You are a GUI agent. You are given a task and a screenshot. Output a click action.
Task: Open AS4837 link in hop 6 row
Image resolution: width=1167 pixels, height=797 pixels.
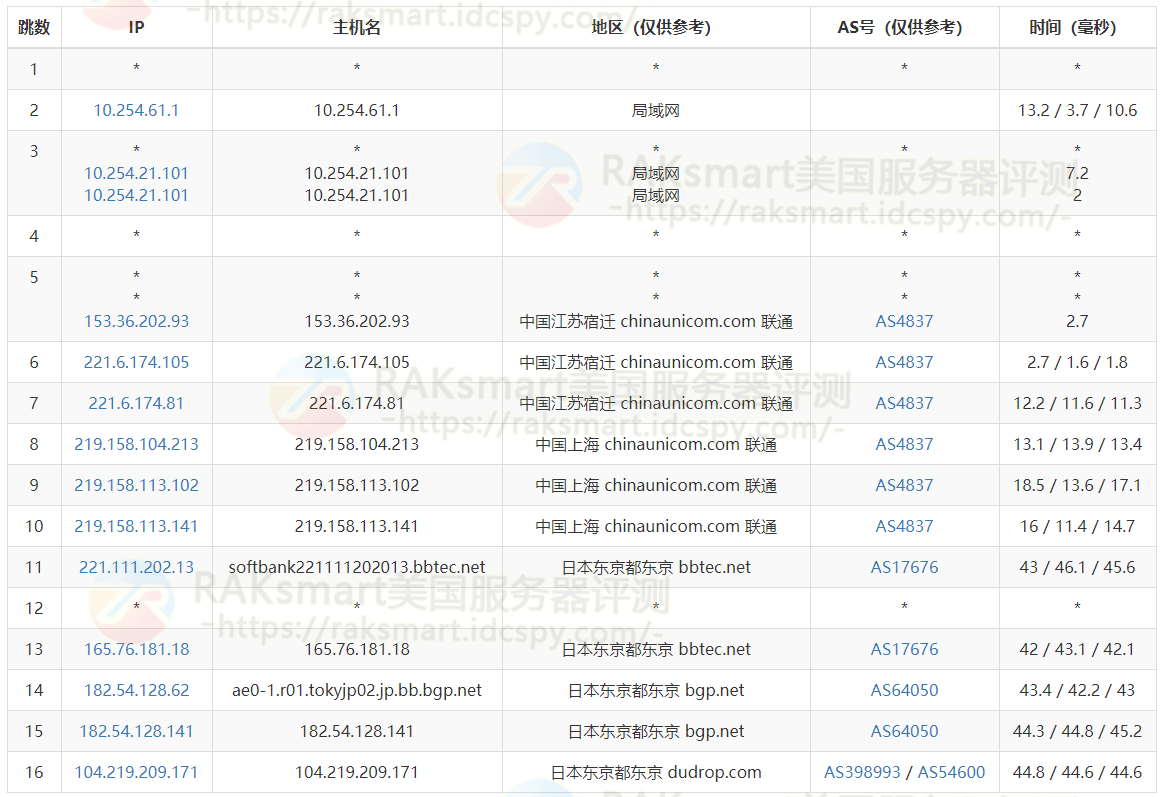click(x=904, y=362)
